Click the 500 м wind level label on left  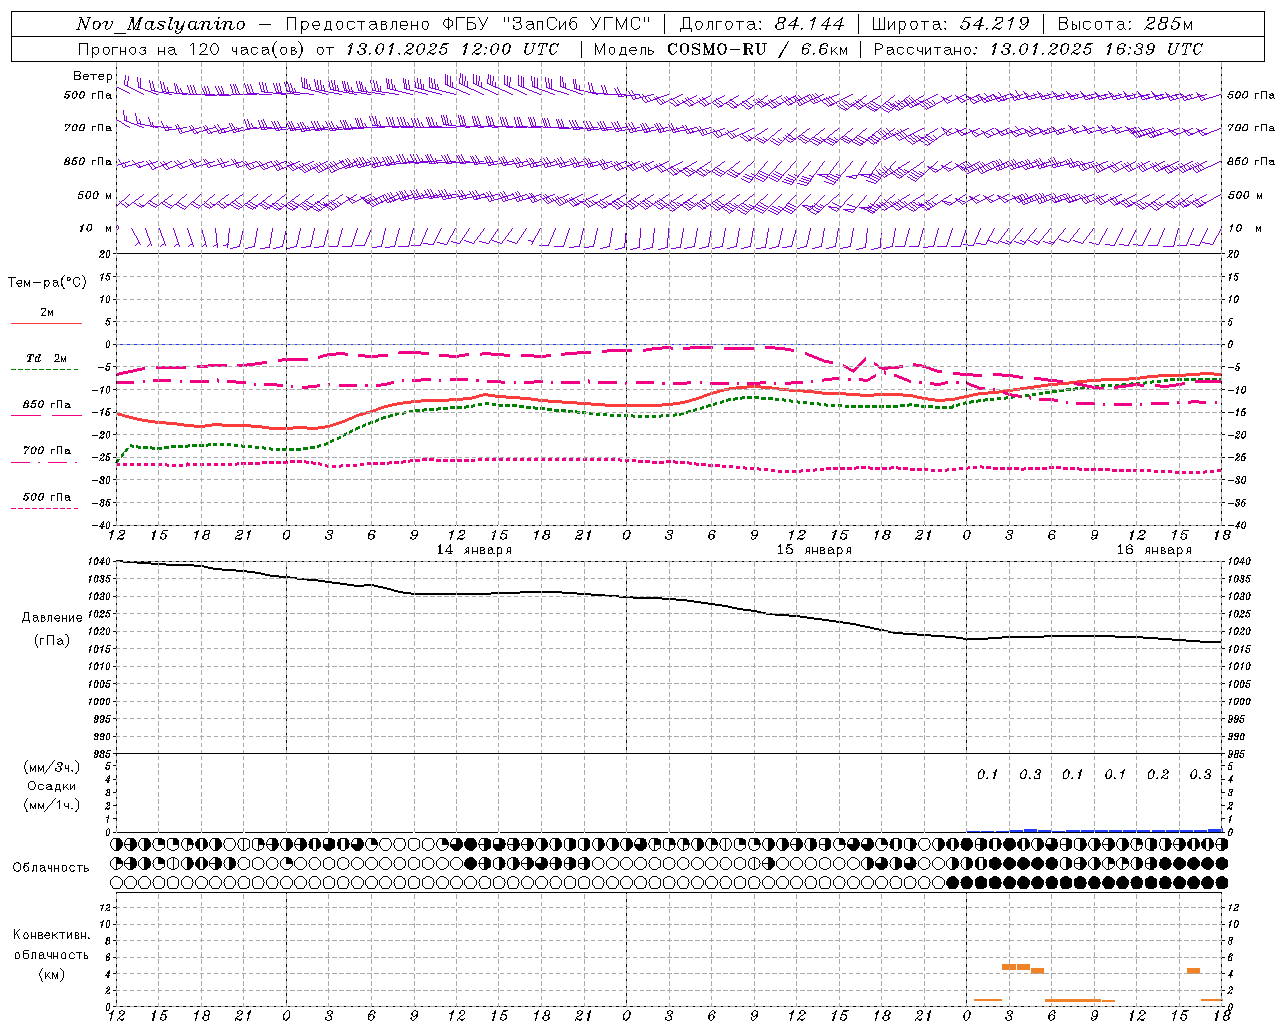coord(95,195)
